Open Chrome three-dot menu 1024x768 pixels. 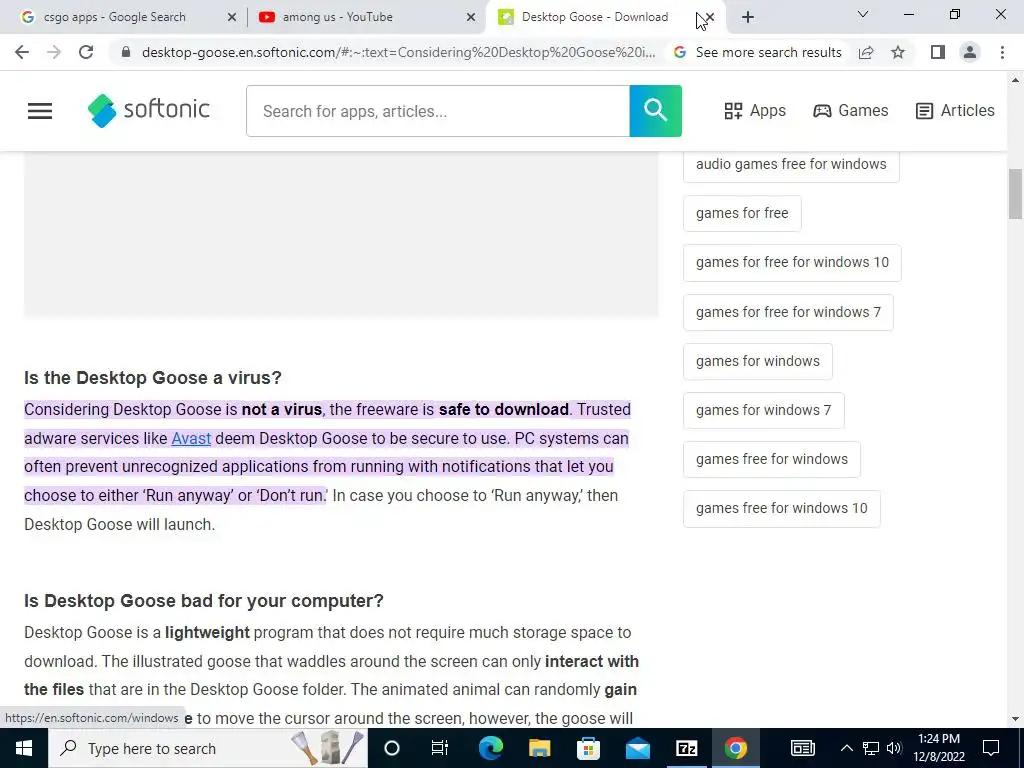(x=1002, y=52)
